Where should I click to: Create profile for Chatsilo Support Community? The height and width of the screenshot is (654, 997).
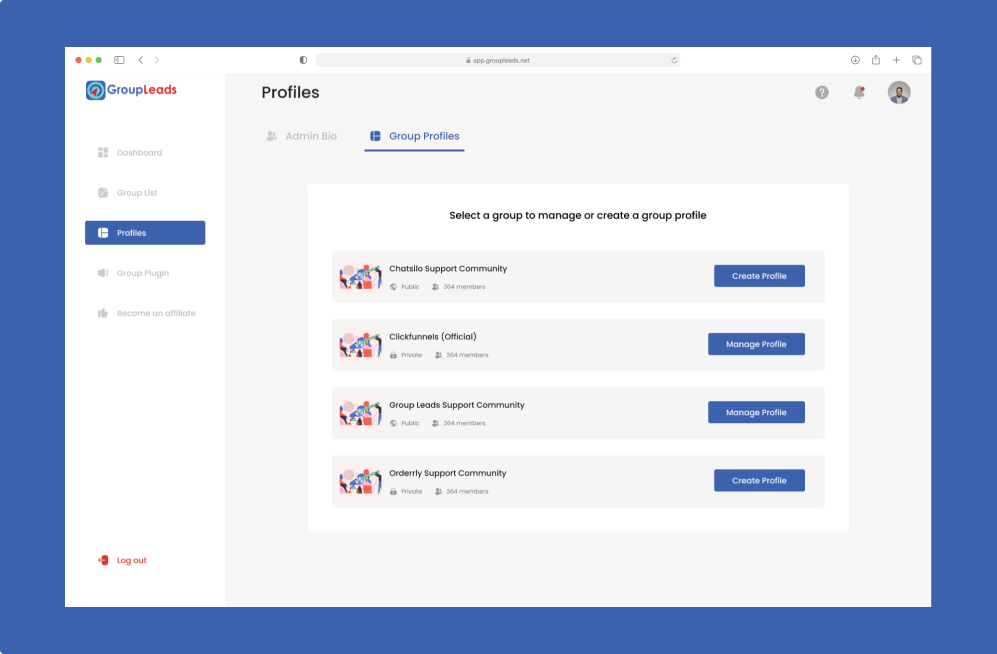(x=759, y=276)
